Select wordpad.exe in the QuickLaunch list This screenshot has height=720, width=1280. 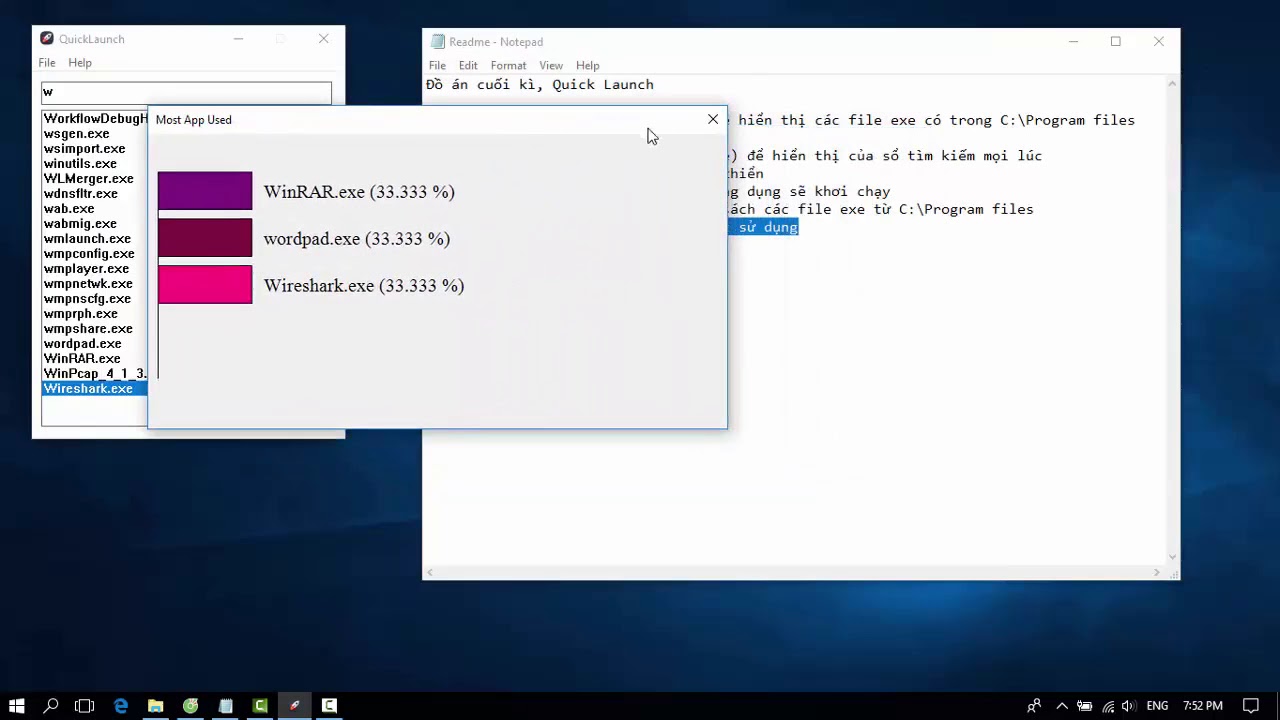click(x=95, y=344)
